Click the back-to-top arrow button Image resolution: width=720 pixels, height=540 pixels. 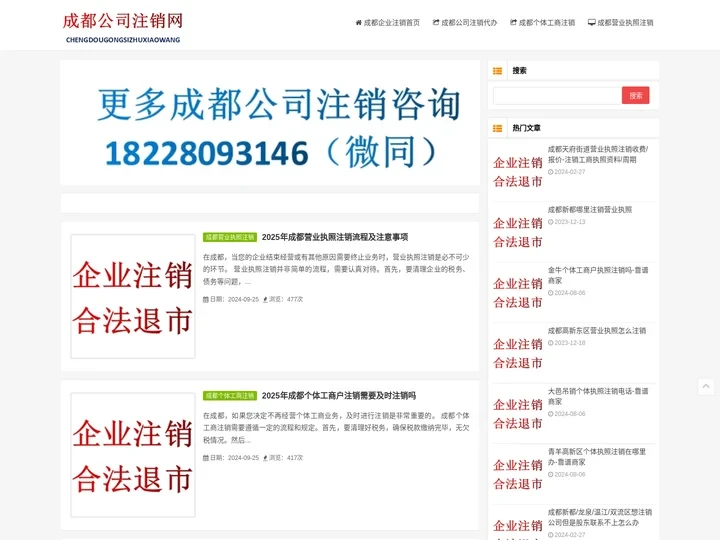click(706, 387)
